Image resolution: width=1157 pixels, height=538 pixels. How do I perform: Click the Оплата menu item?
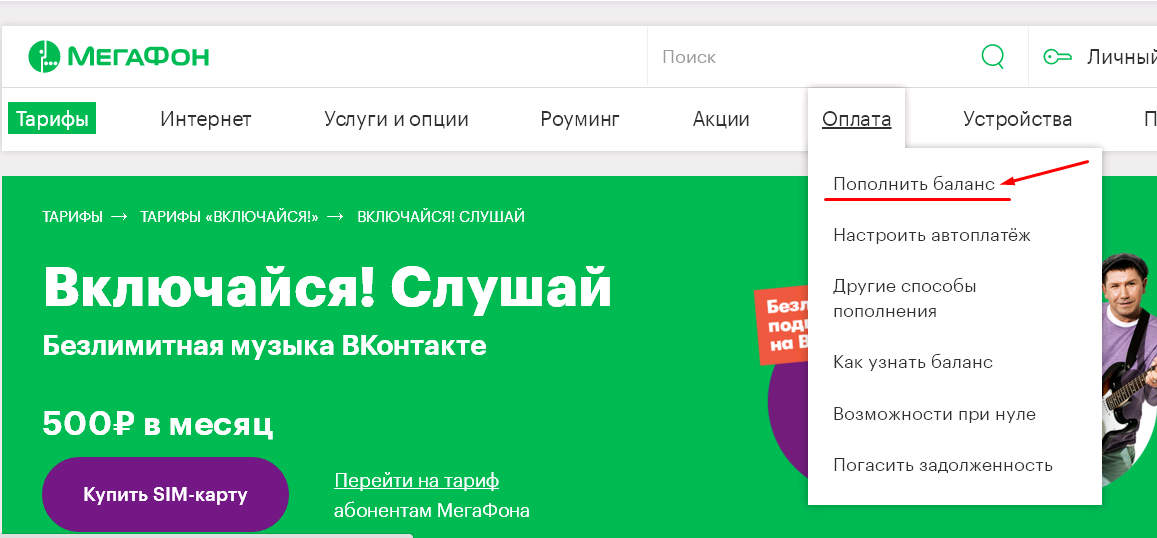coord(857,119)
